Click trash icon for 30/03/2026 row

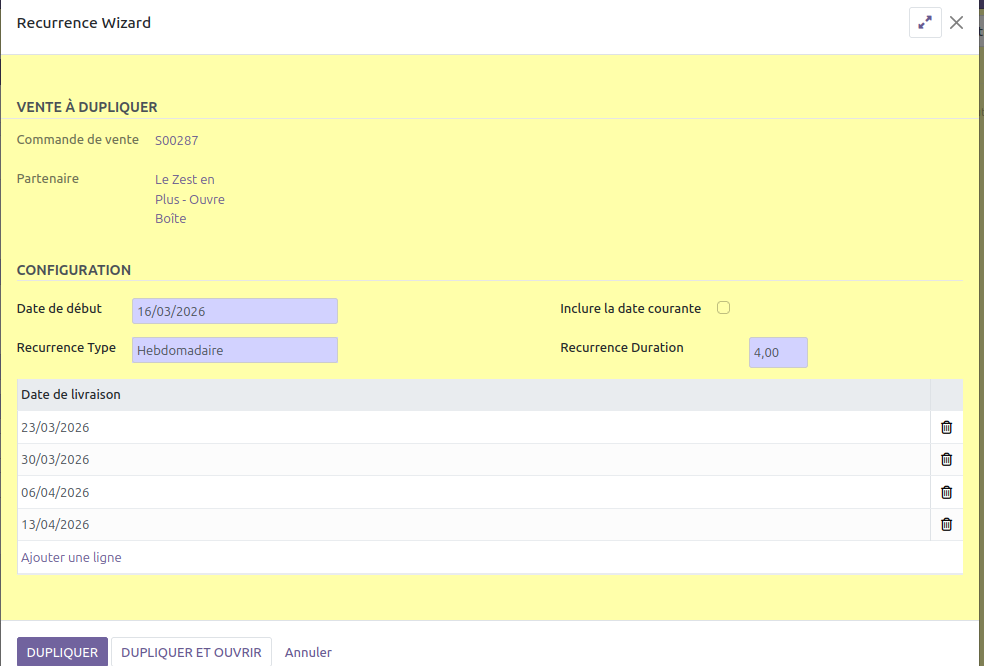tap(946, 459)
